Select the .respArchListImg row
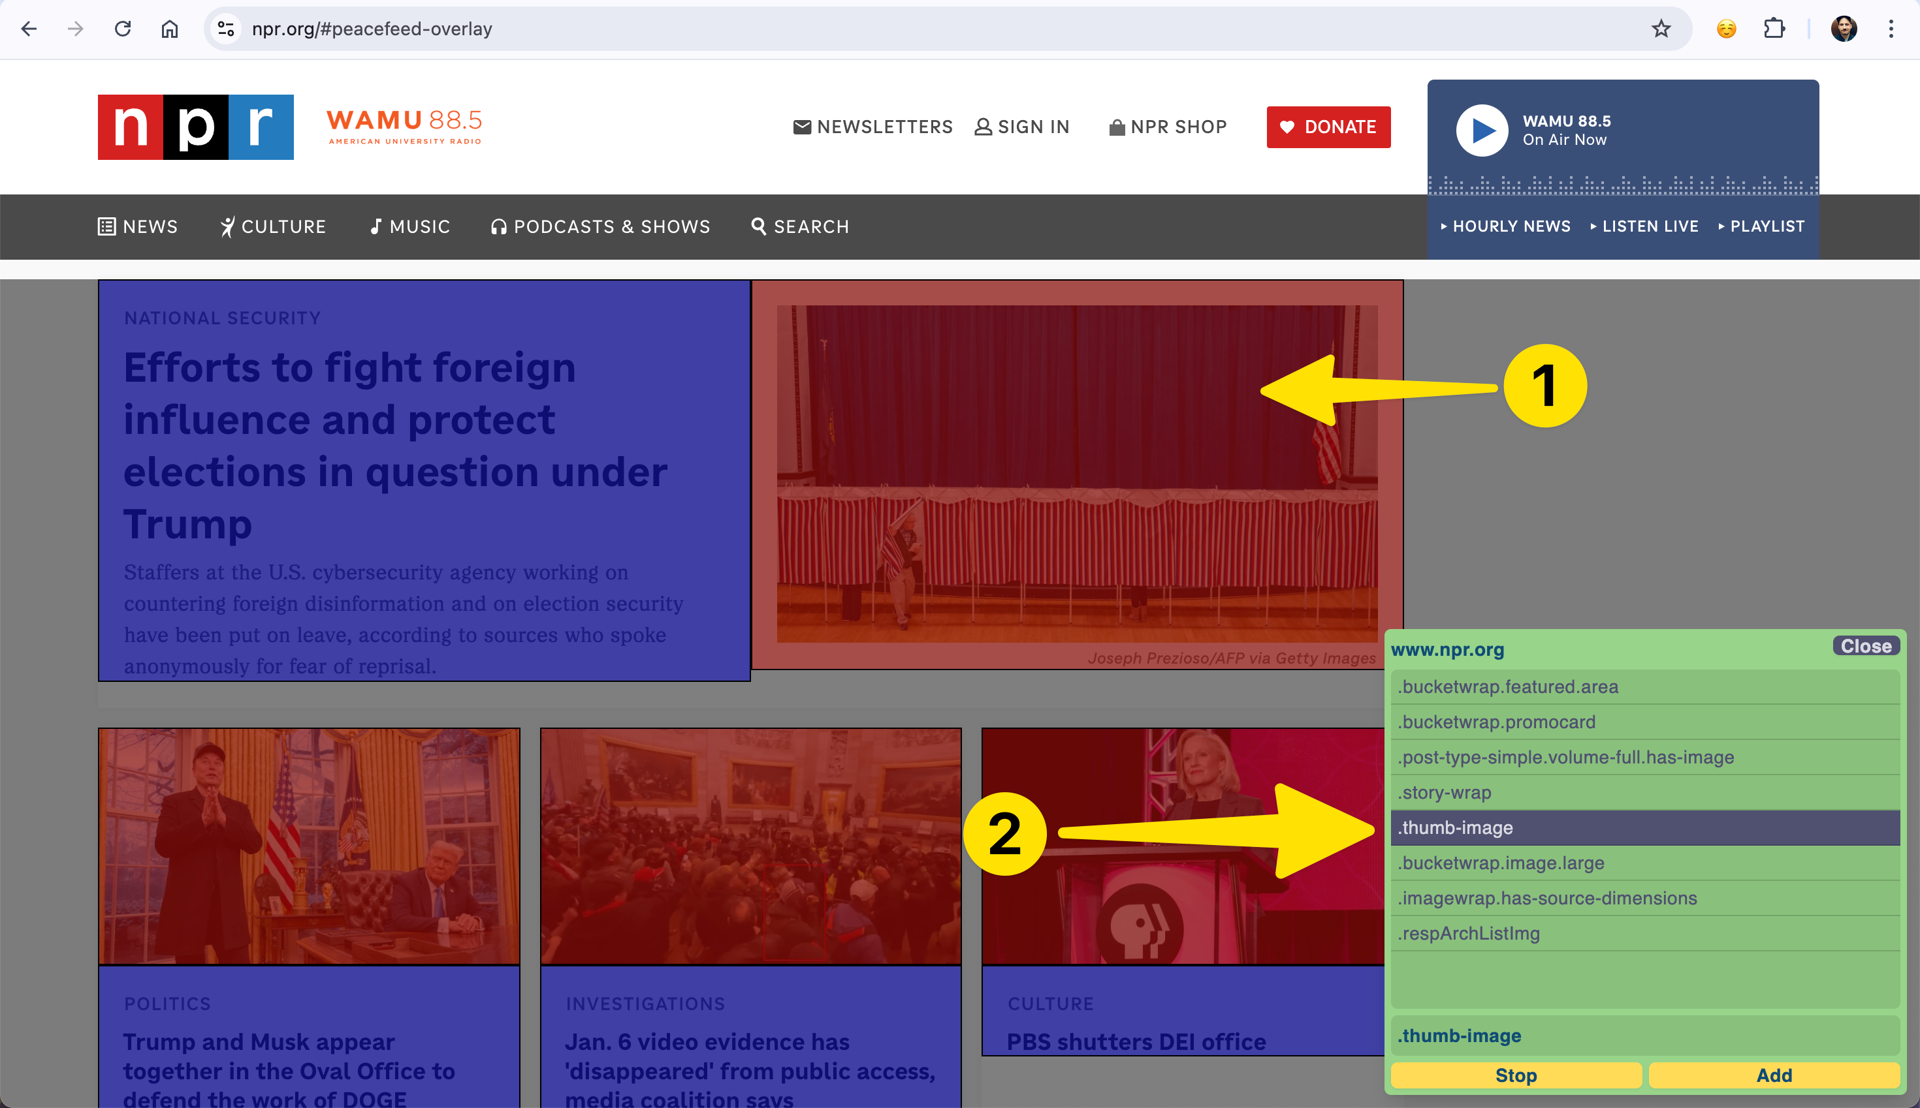Screen dimensions: 1920x1108 1645,933
